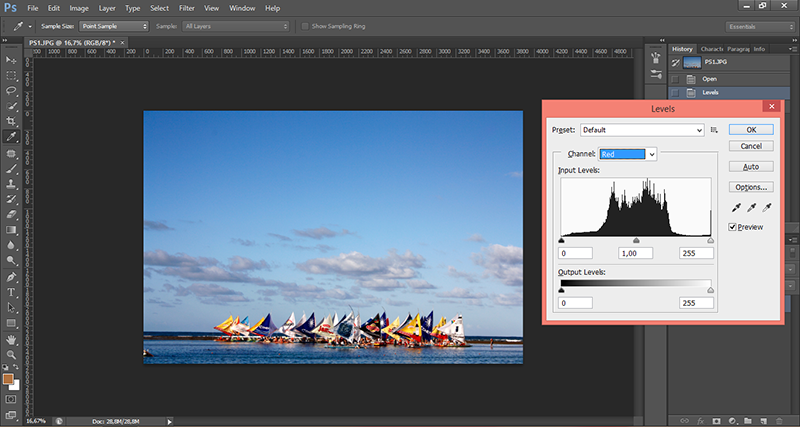
Task: Switch to the Characts panel tab
Action: (712, 48)
